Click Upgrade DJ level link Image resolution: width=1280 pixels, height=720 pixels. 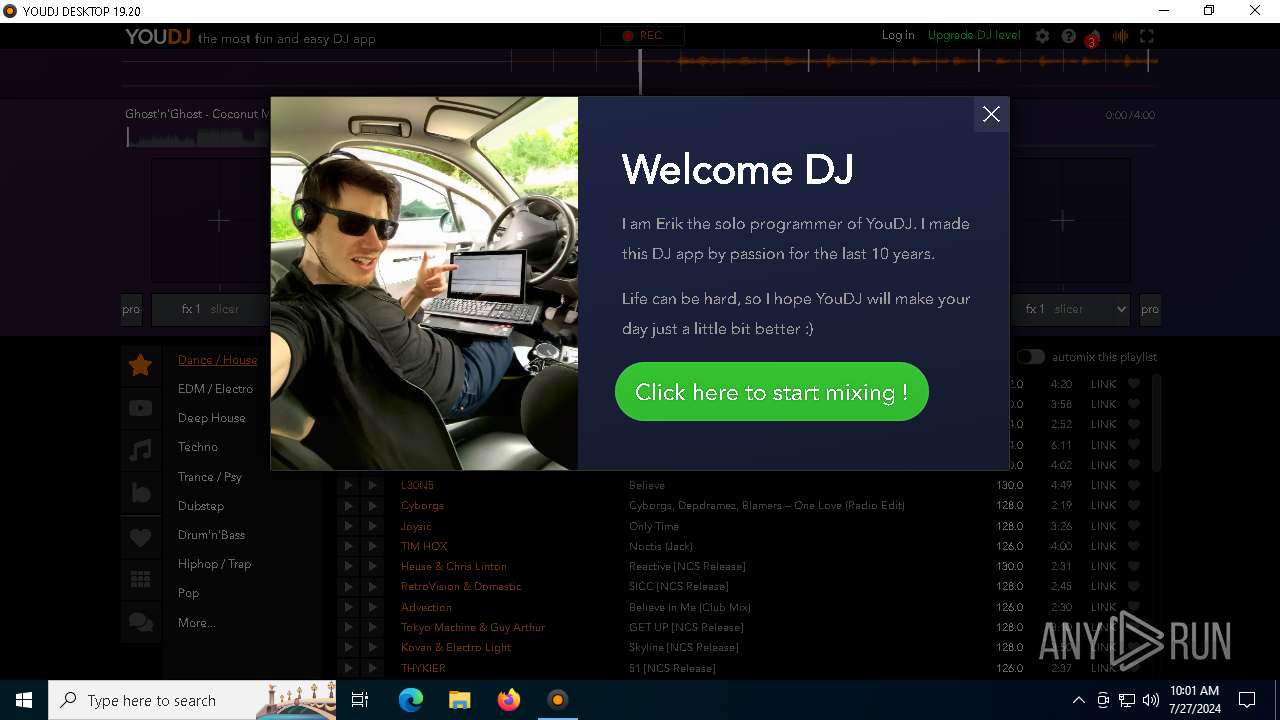(x=974, y=35)
